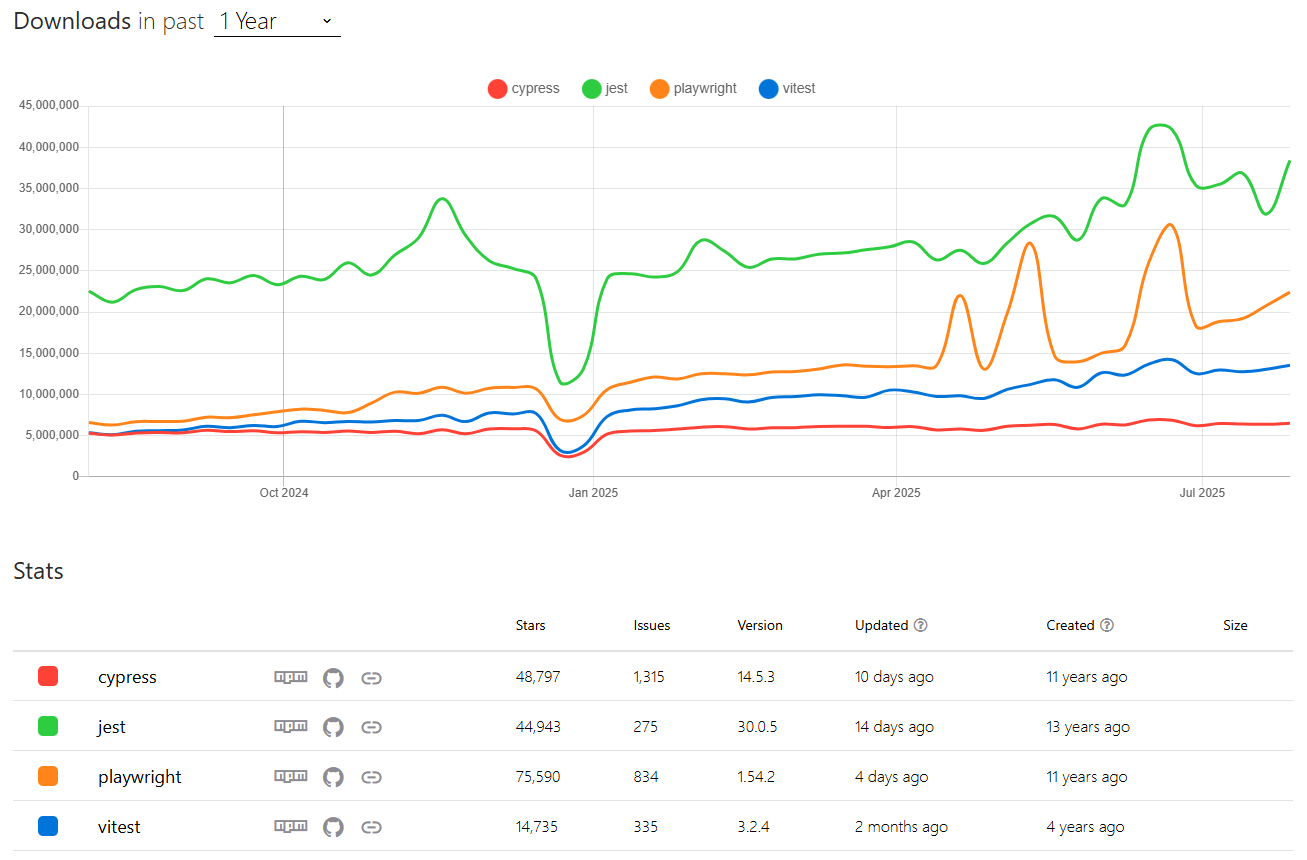Viewport: 1307px width, 860px height.
Task: Click playwright version 1.54.2
Action: pos(757,777)
